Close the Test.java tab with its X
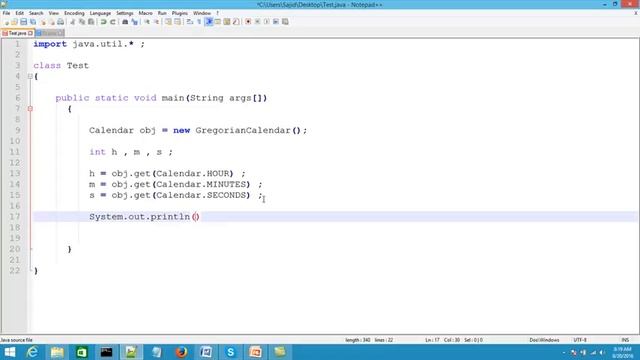The height and width of the screenshot is (360, 640). (x=31, y=33)
